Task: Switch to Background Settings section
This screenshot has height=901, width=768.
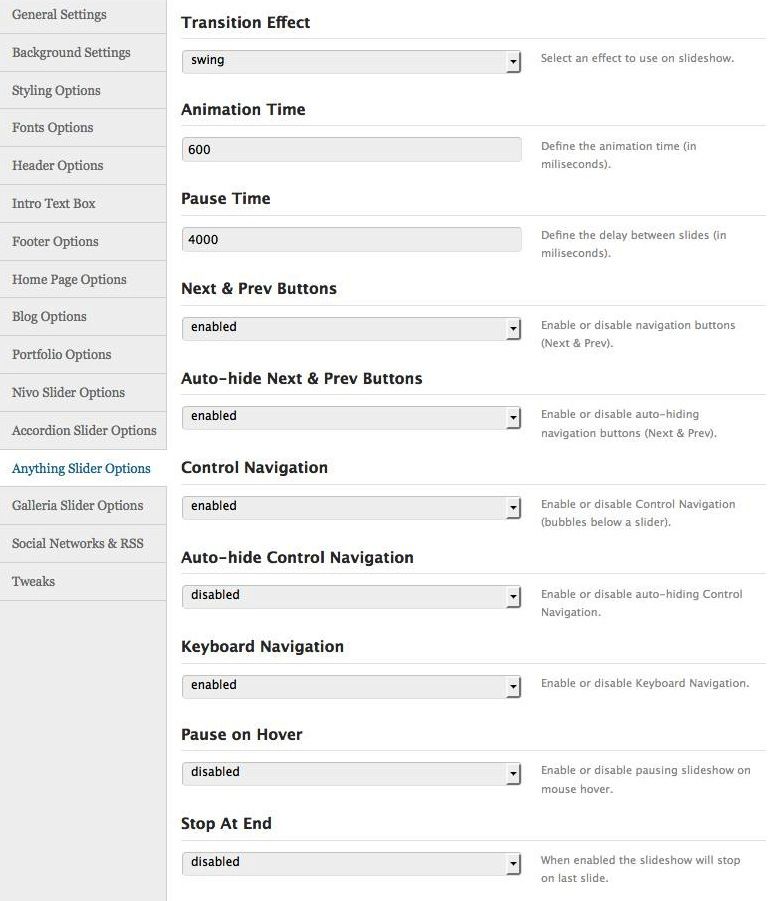Action: [x=71, y=53]
